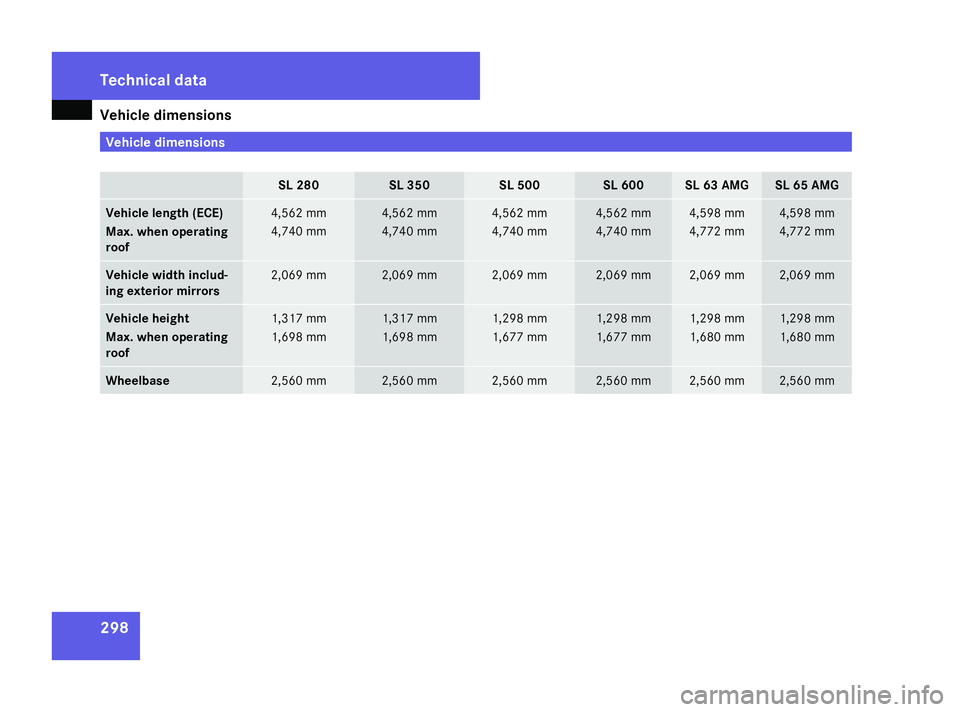Click SL 500 wheelbase '2,560 mm'

coord(519,381)
